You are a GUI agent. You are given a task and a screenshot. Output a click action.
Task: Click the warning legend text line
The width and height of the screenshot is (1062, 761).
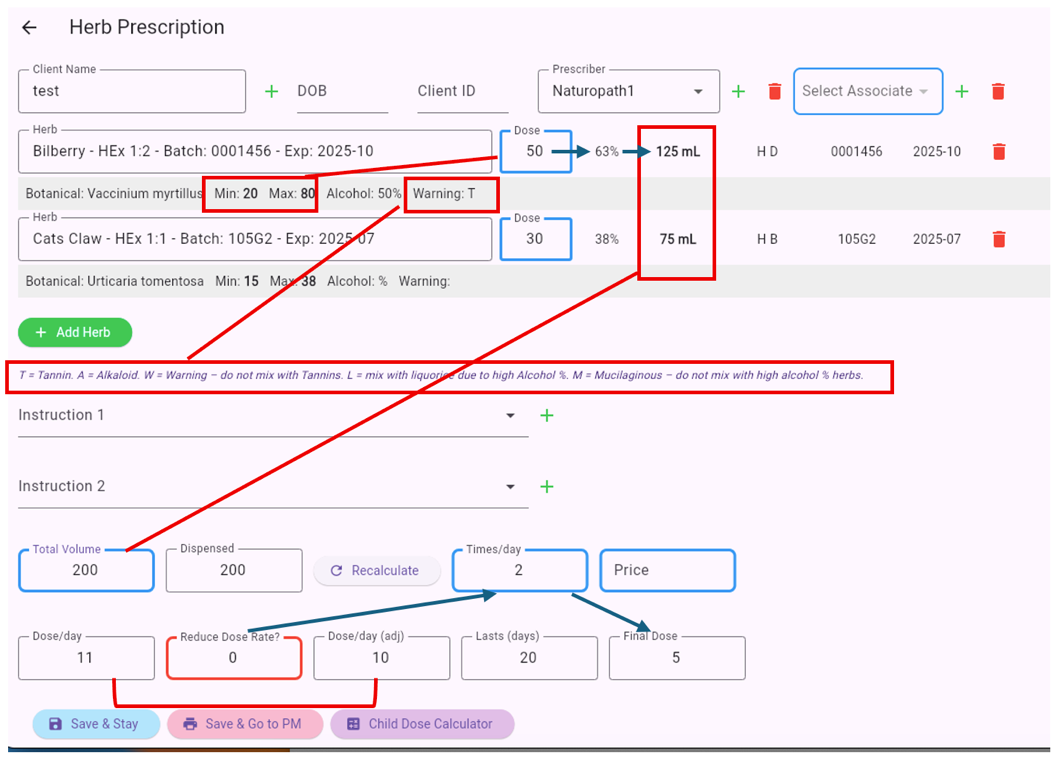pyautogui.click(x=441, y=376)
